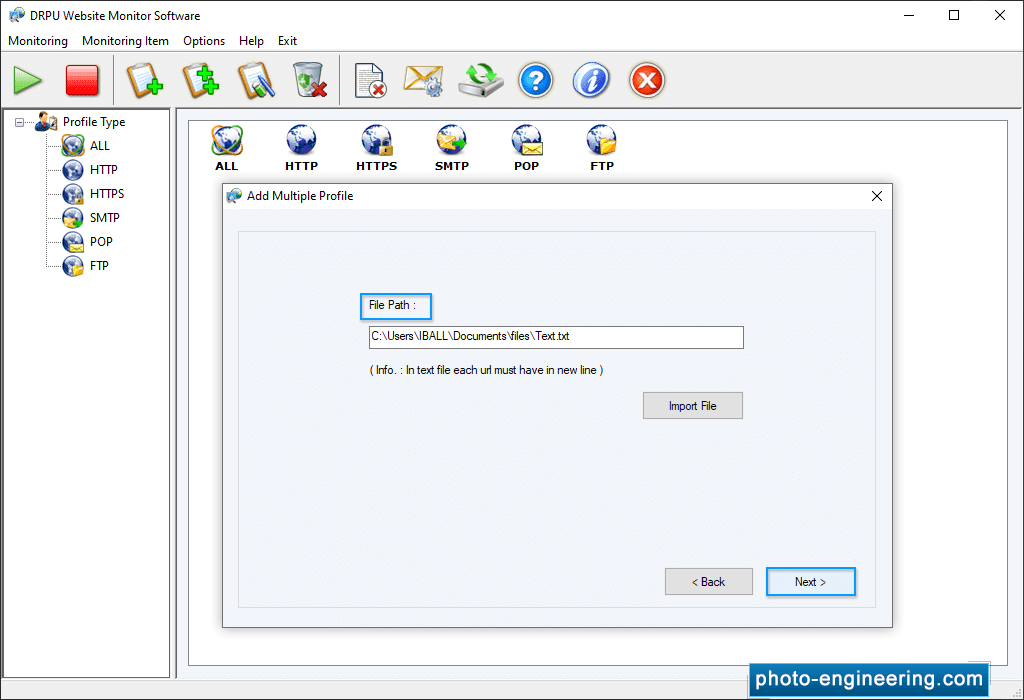
Task: Select Profile Type root in the tree
Action: point(93,122)
